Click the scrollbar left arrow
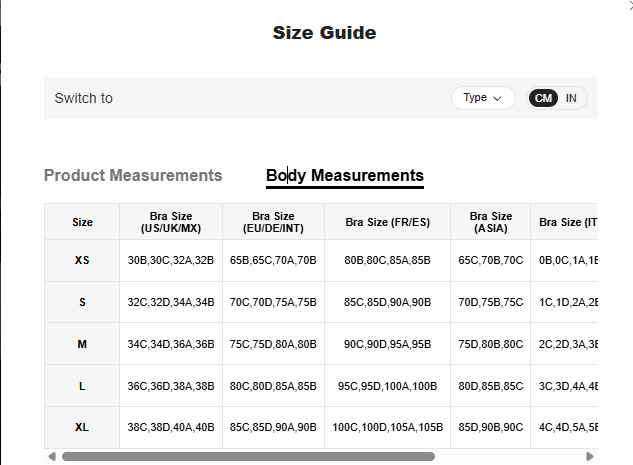This screenshot has width=633, height=465. [52, 456]
